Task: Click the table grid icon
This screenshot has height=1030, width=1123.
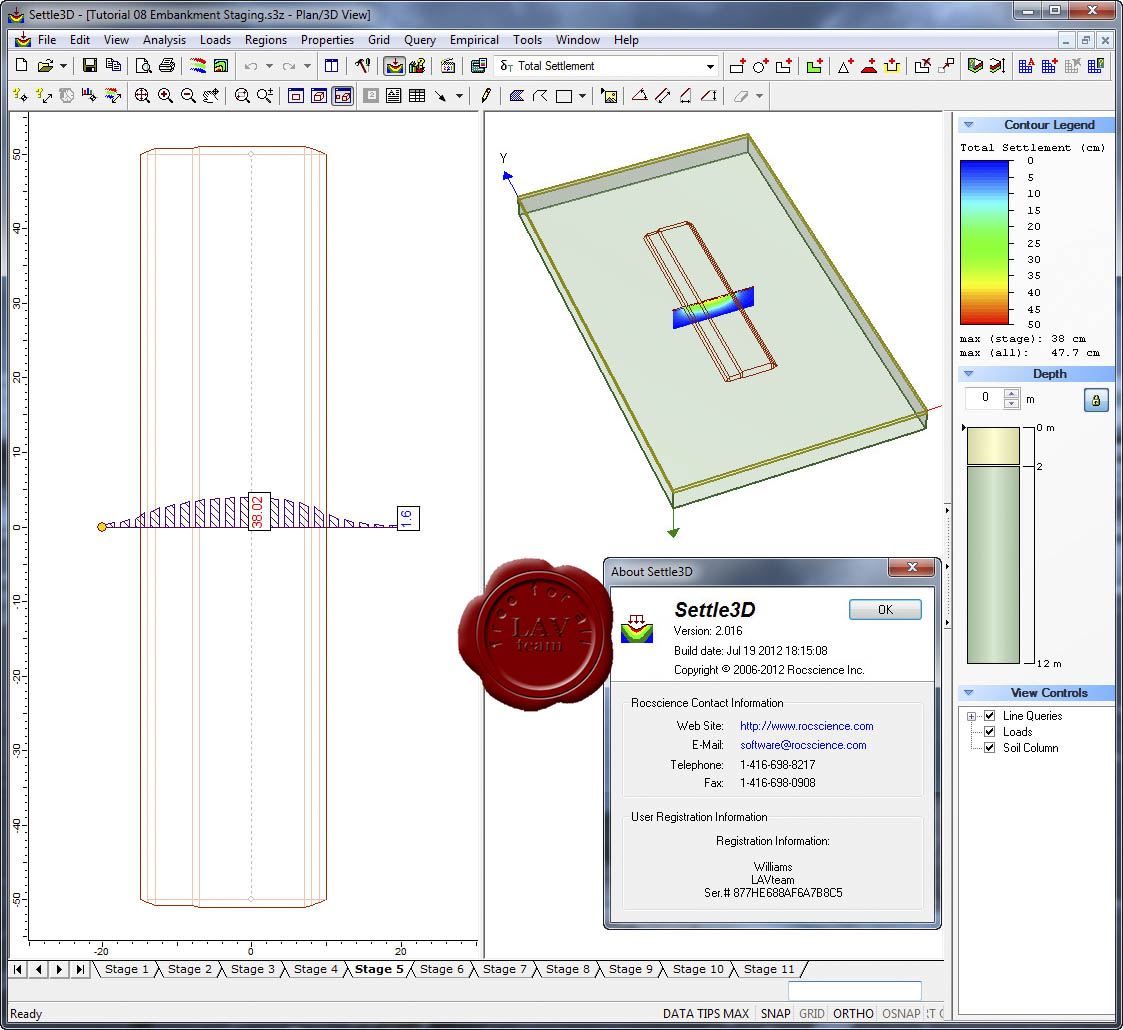Action: pos(417,95)
